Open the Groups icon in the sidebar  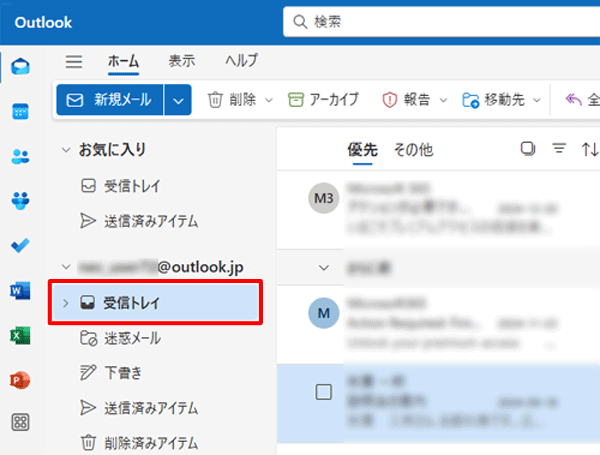coord(20,201)
